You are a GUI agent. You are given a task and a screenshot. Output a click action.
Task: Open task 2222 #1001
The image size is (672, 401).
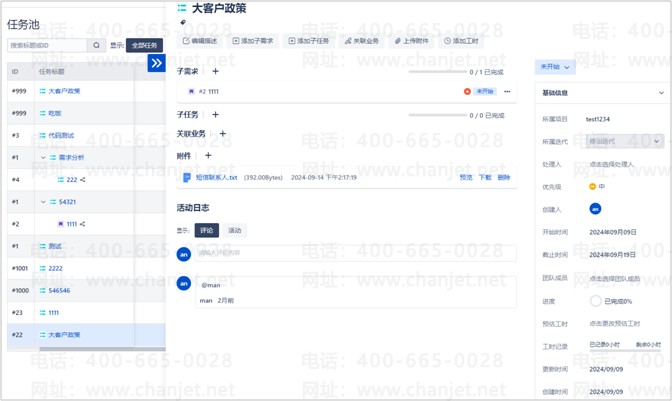tap(55, 269)
